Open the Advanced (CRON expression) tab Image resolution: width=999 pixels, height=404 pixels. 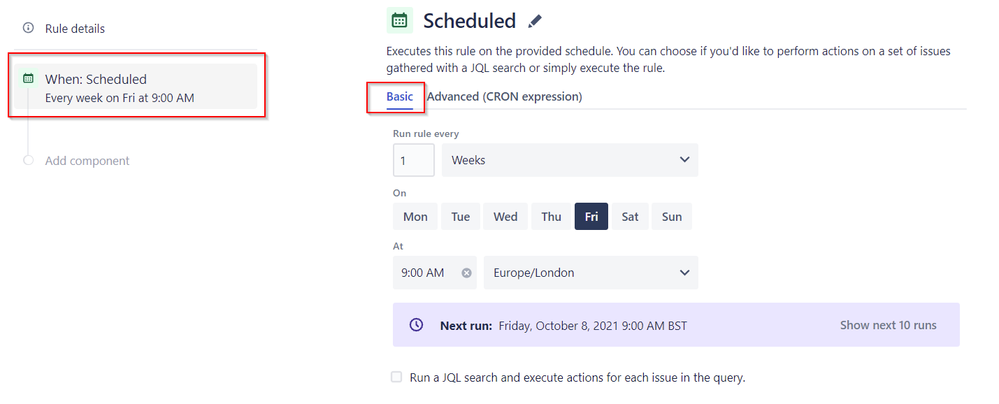point(504,97)
